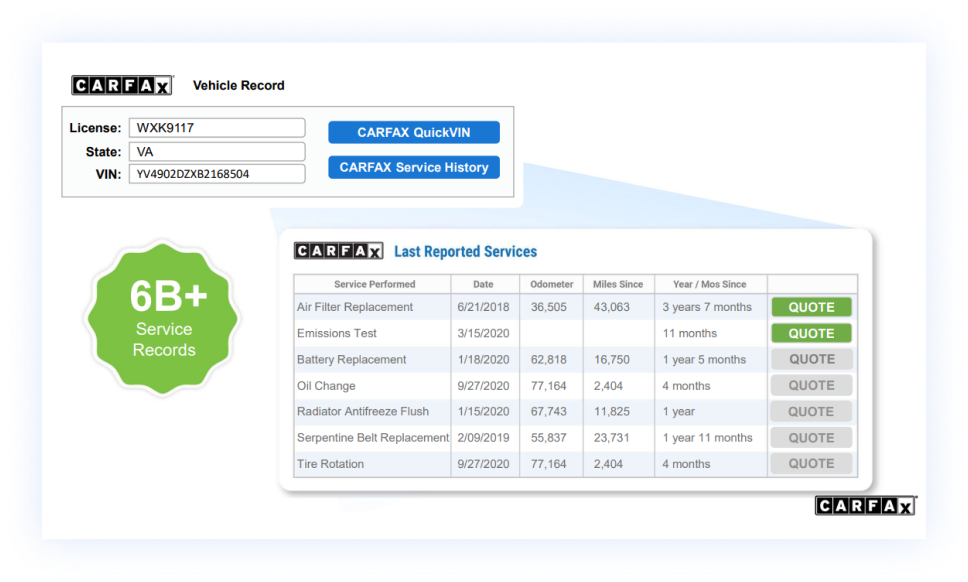Select the "11 months" Emissions Test cell
The width and height of the screenshot is (968, 582).
point(690,333)
